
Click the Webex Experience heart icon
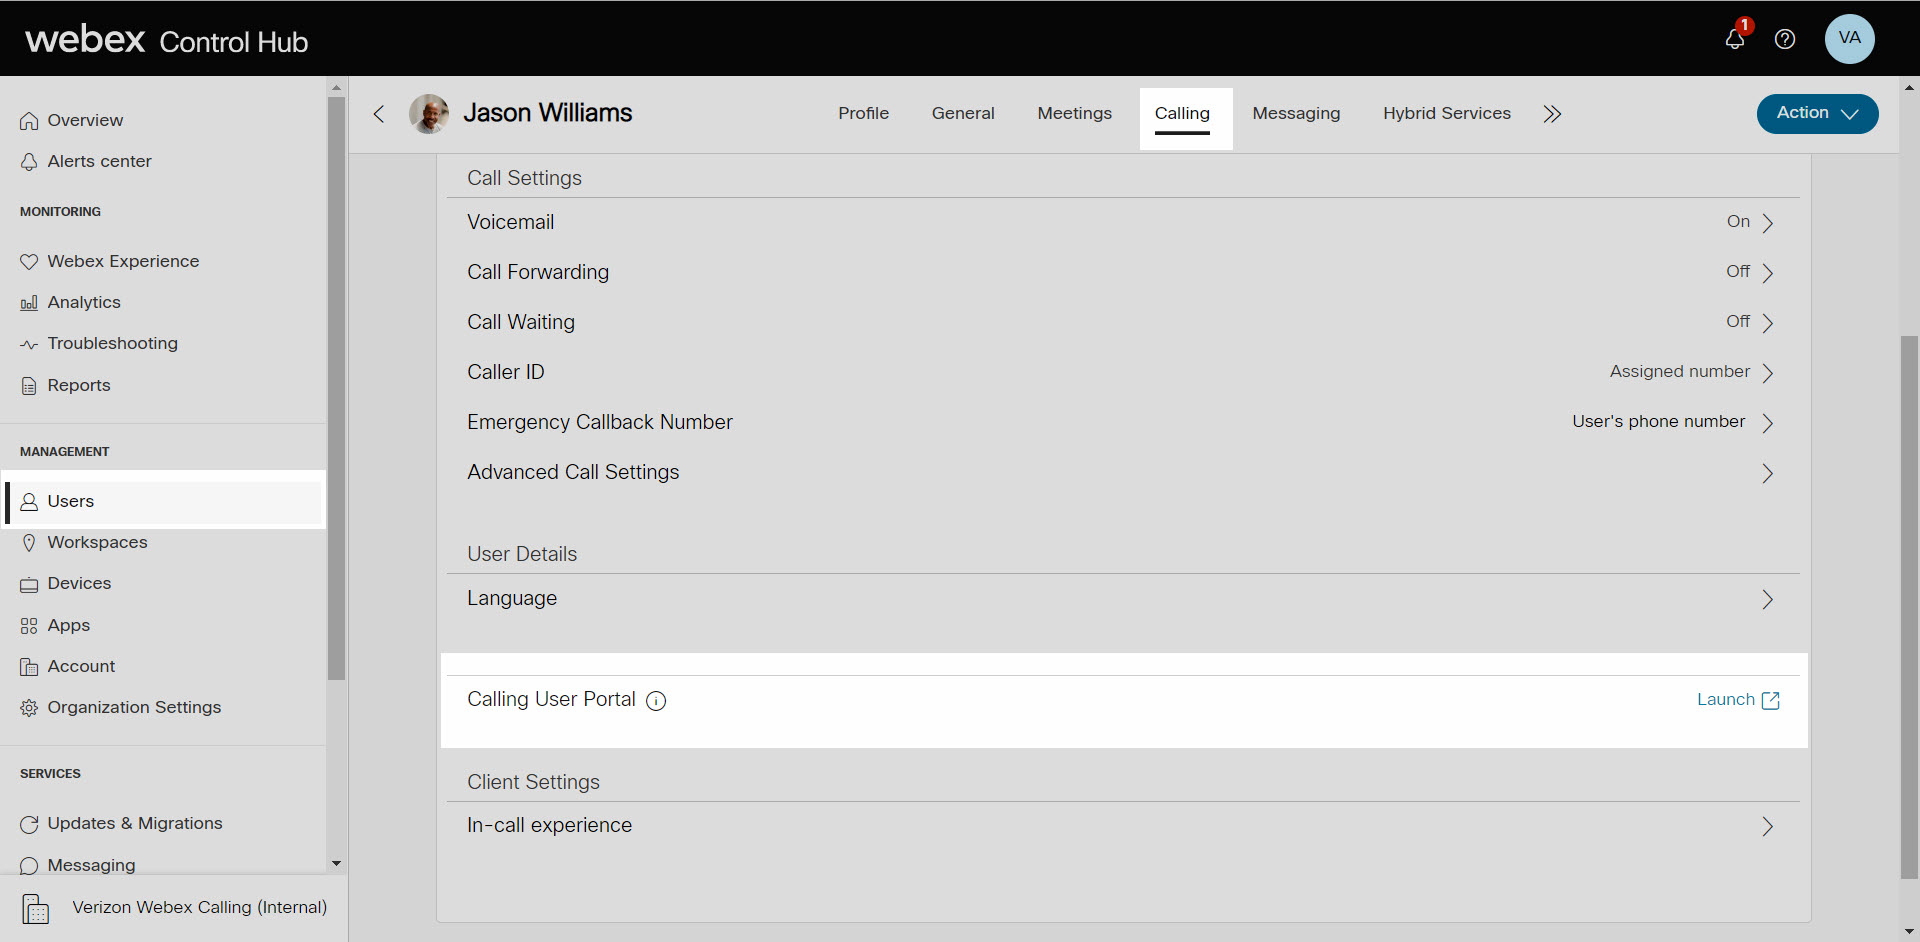[x=29, y=261]
